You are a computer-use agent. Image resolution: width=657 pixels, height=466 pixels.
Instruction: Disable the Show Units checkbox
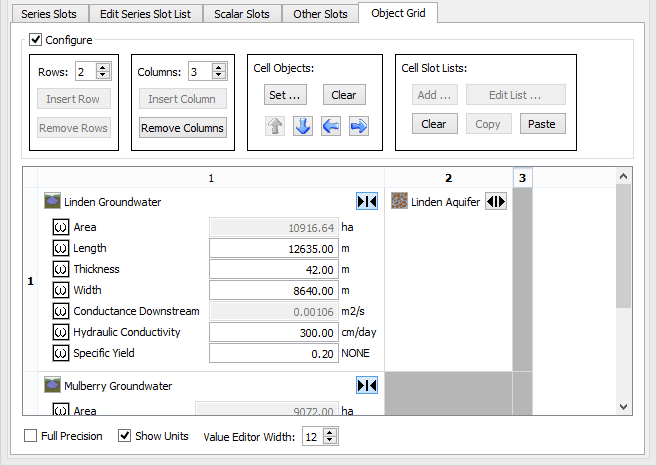(x=125, y=436)
